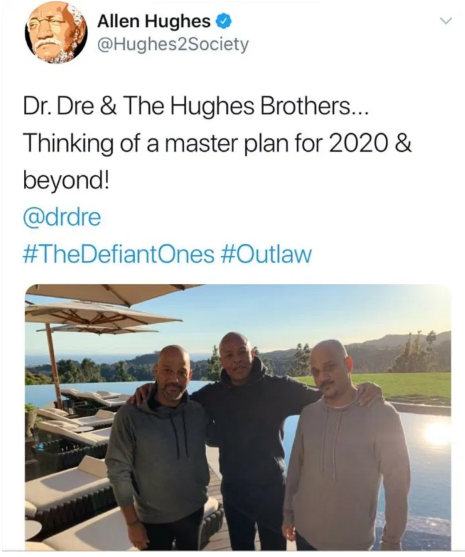This screenshot has height=557, width=465.
Task: Open the Allen Hughes display name
Action: 153,21
